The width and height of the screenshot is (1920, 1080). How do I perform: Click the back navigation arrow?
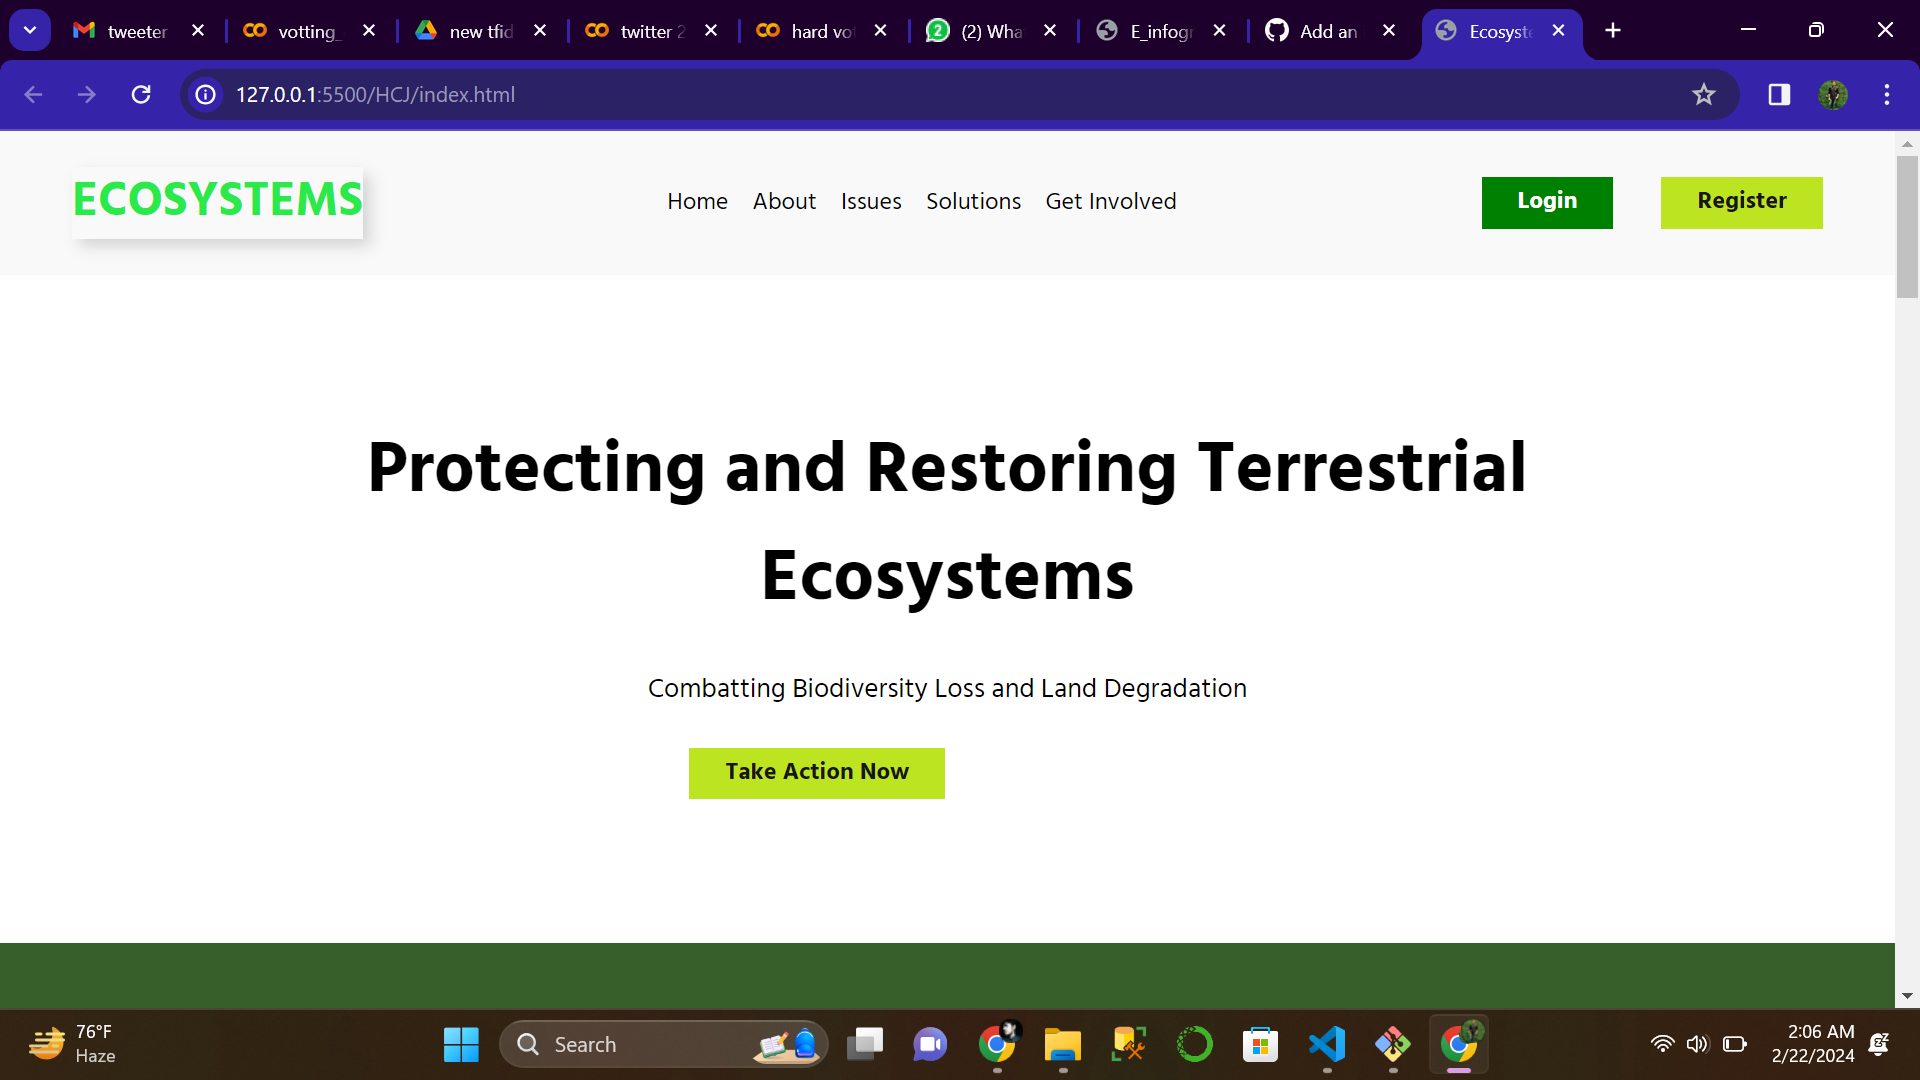34,95
